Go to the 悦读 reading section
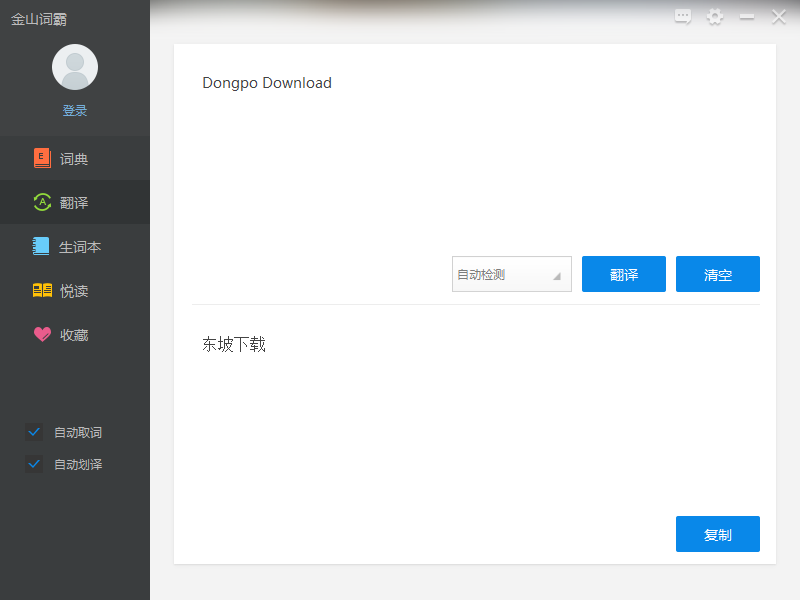Viewport: 800px width, 600px height. 75,291
